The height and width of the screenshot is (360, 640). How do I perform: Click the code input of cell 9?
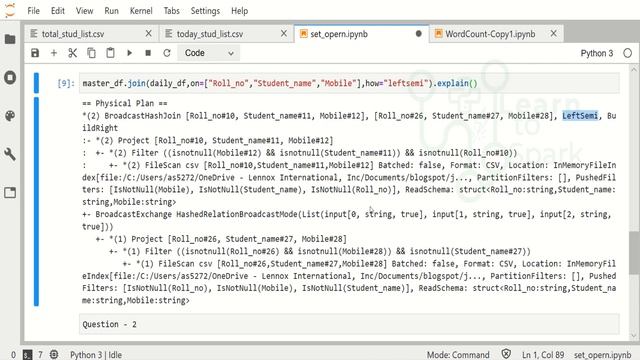click(x=349, y=83)
